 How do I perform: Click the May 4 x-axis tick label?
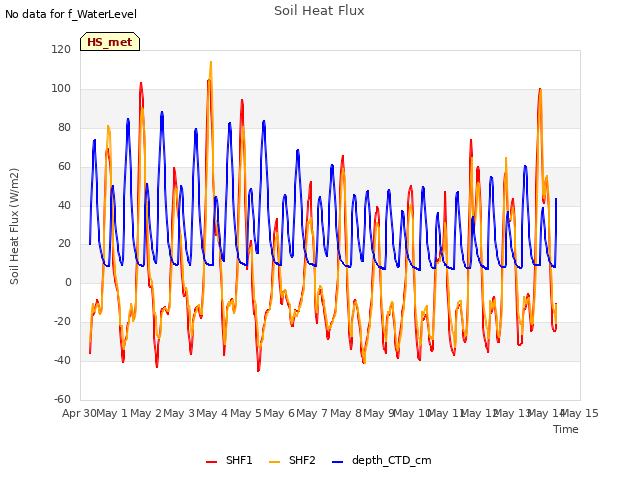point(212,413)
